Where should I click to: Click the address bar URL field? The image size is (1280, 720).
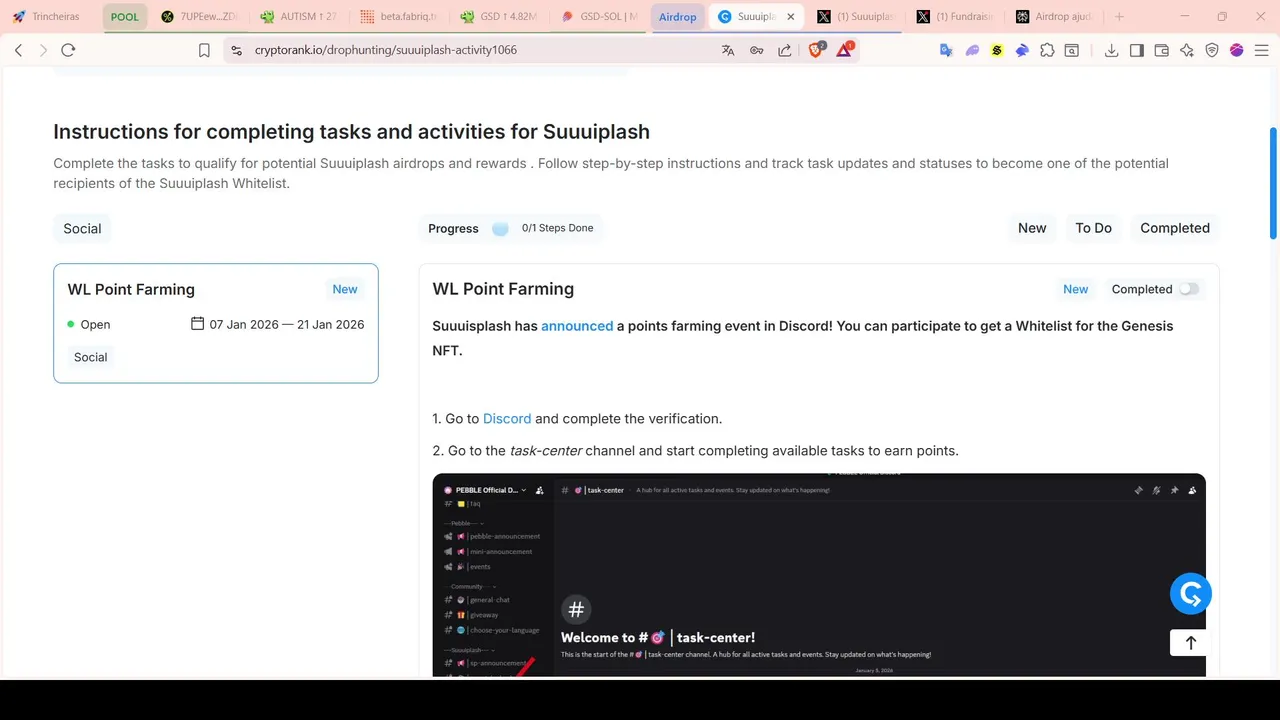click(480, 50)
